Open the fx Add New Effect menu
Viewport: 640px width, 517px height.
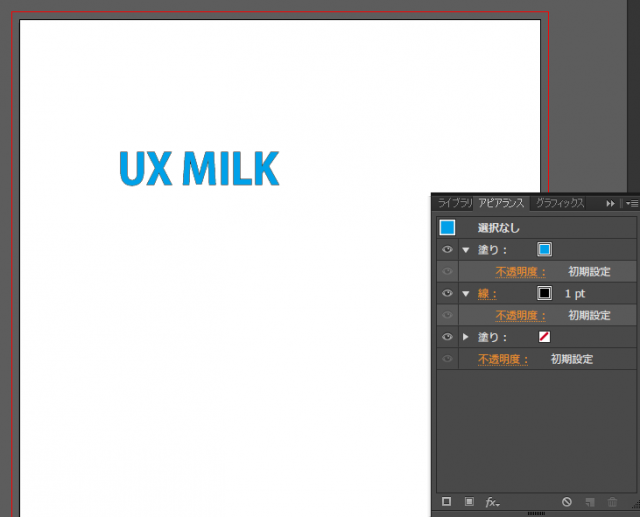point(492,501)
